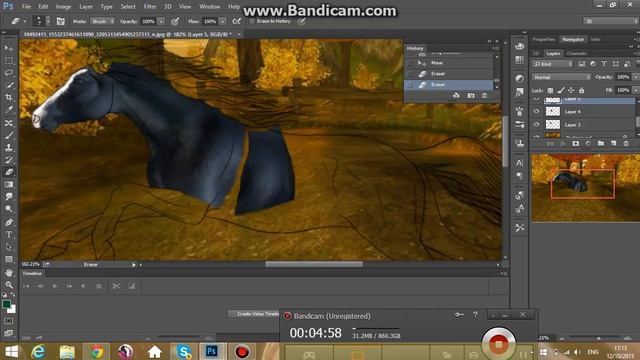640x360 pixels.
Task: Open the Image menu
Action: pyautogui.click(x=63, y=7)
